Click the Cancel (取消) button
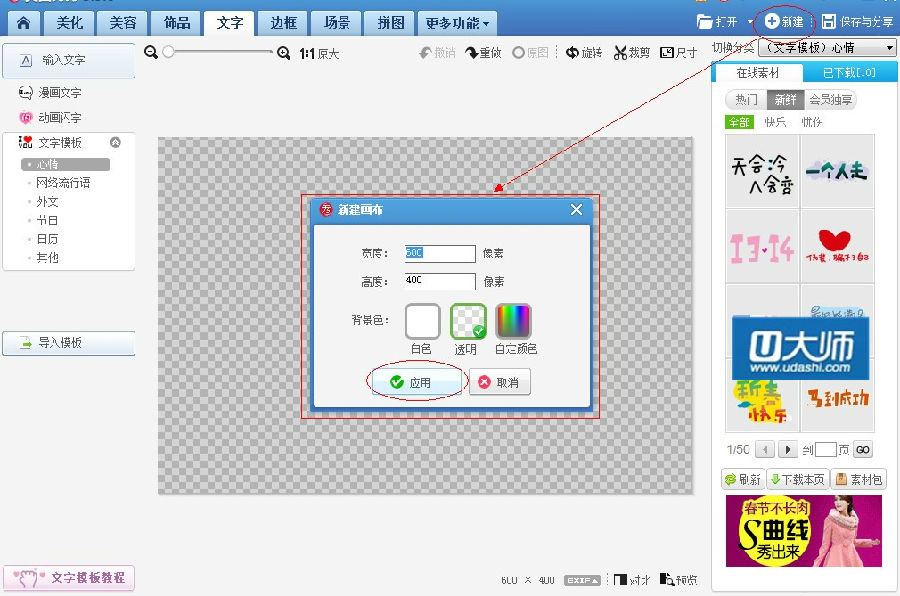900x596 pixels. tap(500, 382)
